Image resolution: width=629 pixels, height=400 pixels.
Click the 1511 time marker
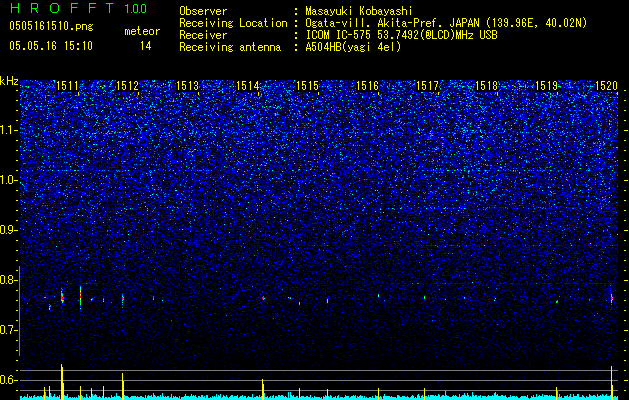coord(67,85)
